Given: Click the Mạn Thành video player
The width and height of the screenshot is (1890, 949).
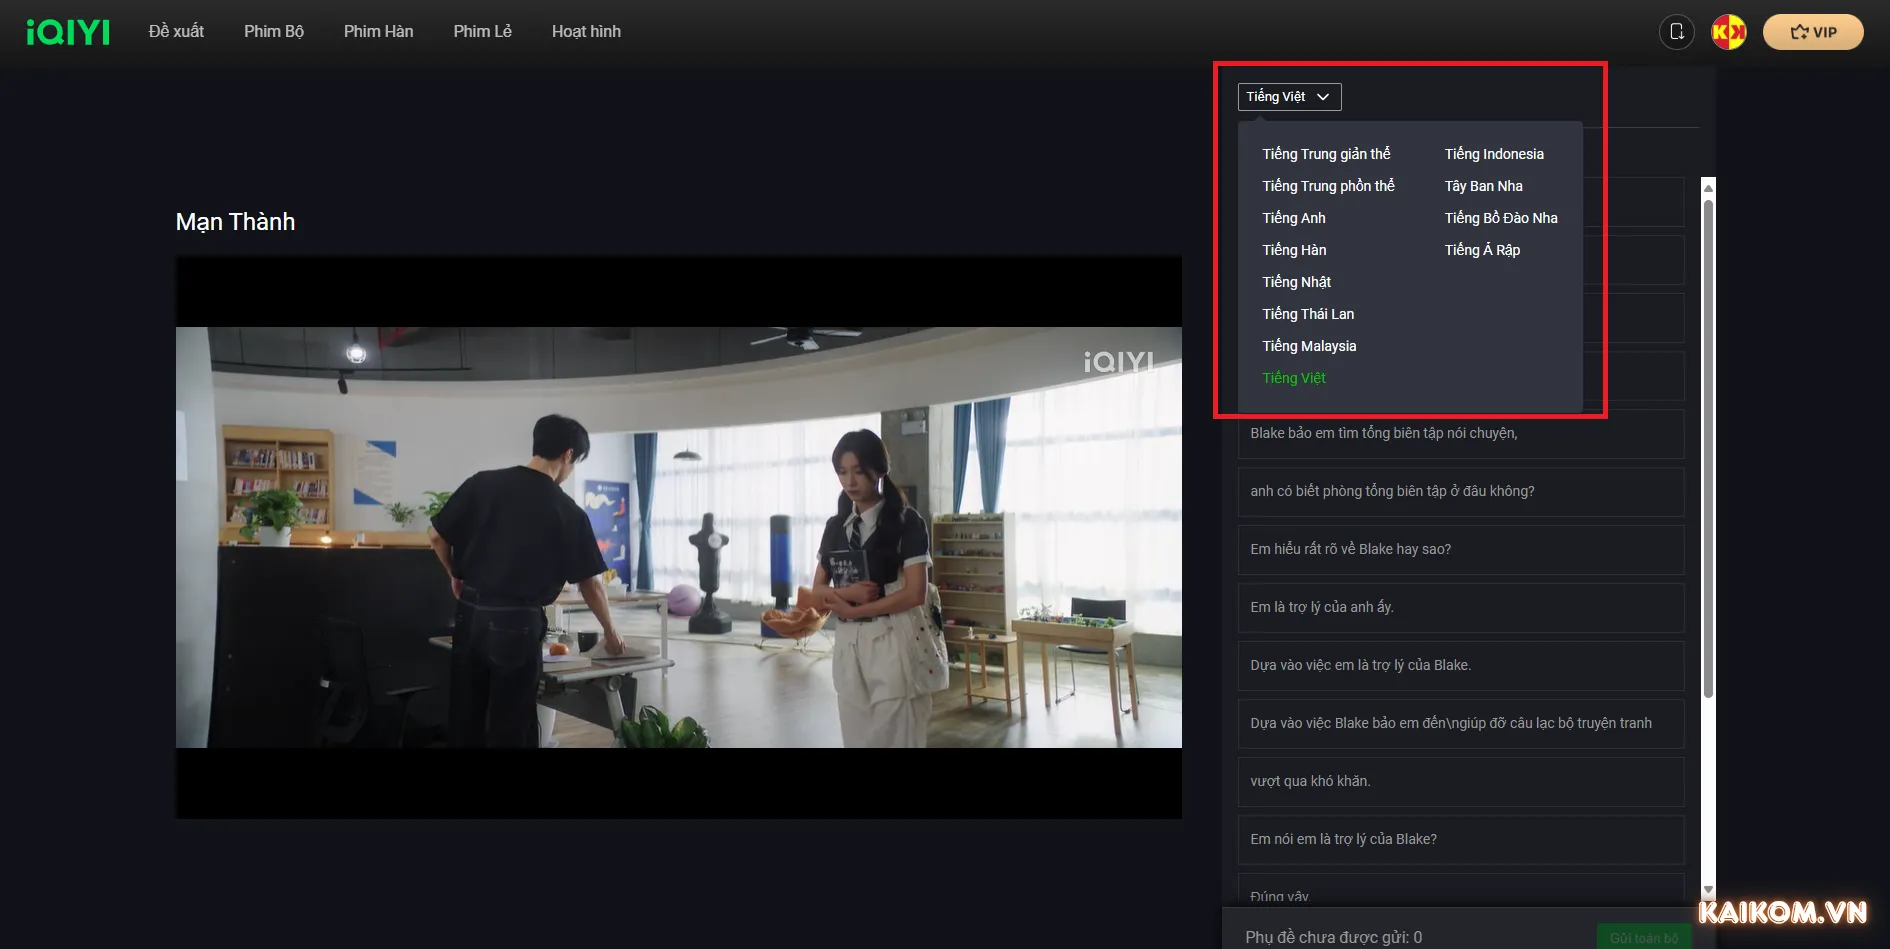Looking at the screenshot, I should [678, 536].
